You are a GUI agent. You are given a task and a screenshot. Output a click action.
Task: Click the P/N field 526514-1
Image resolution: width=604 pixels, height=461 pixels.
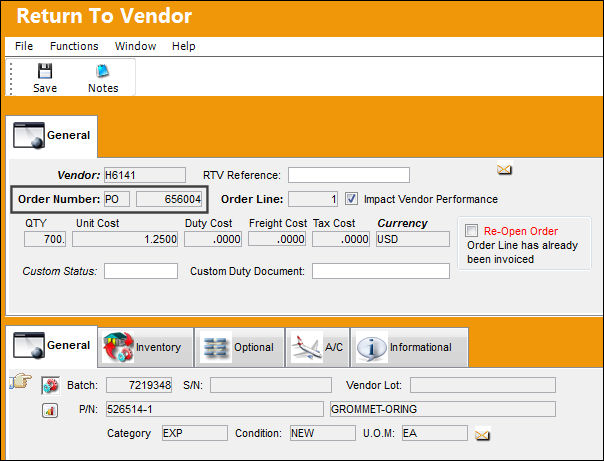pyautogui.click(x=215, y=409)
